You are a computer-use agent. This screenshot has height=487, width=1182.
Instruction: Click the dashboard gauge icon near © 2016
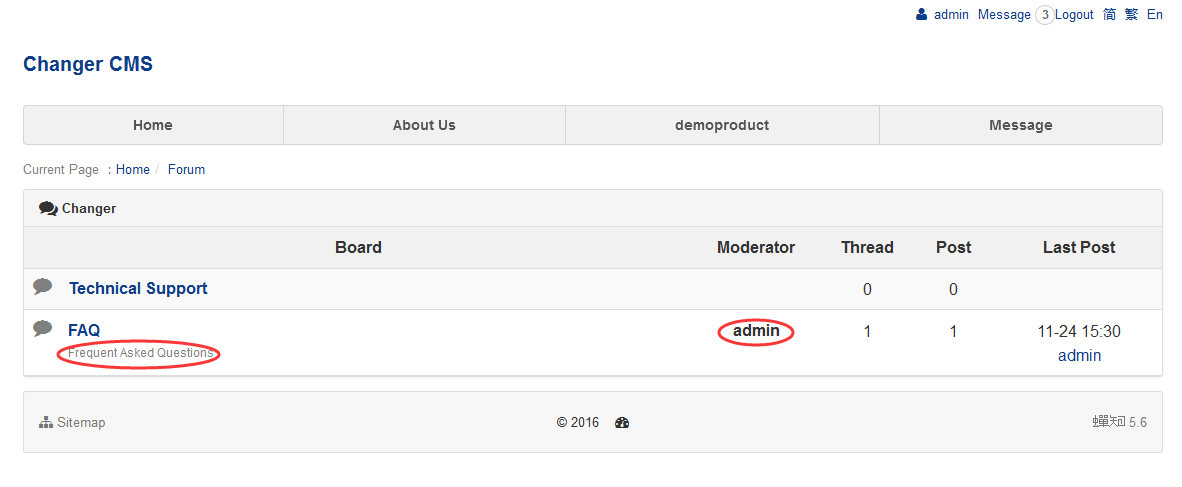pyautogui.click(x=622, y=423)
